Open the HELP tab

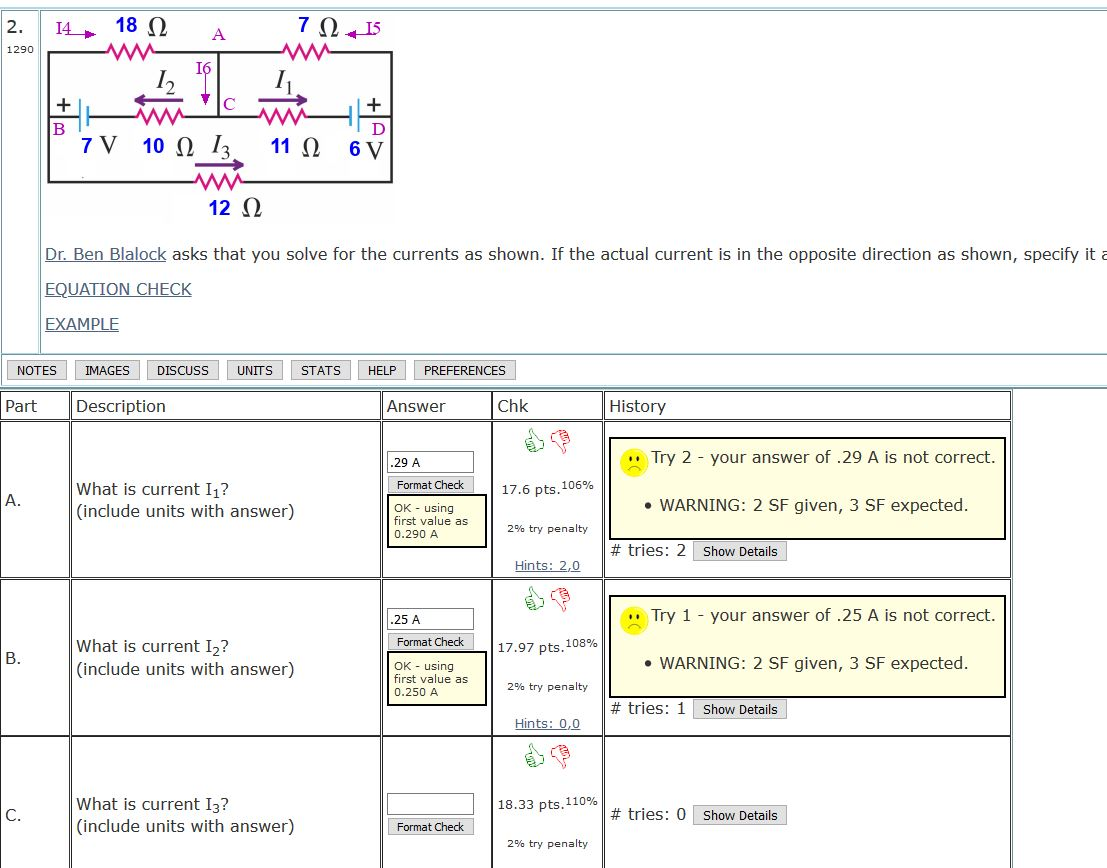381,370
